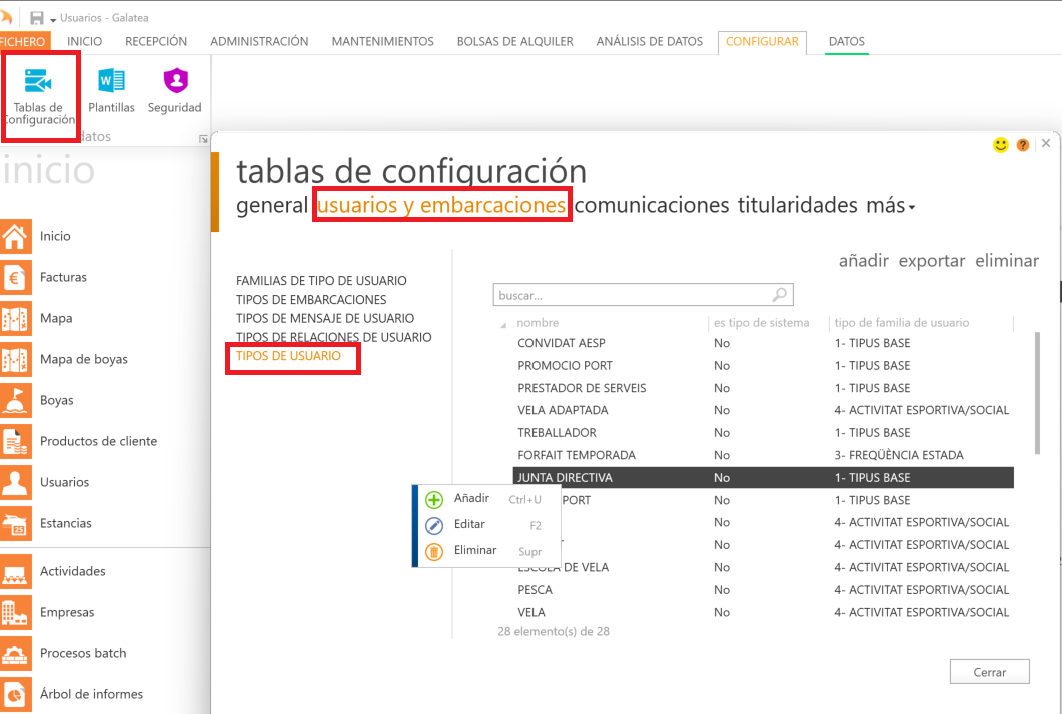1062x714 pixels.
Task: Click in the buscar search field
Action: click(x=632, y=296)
